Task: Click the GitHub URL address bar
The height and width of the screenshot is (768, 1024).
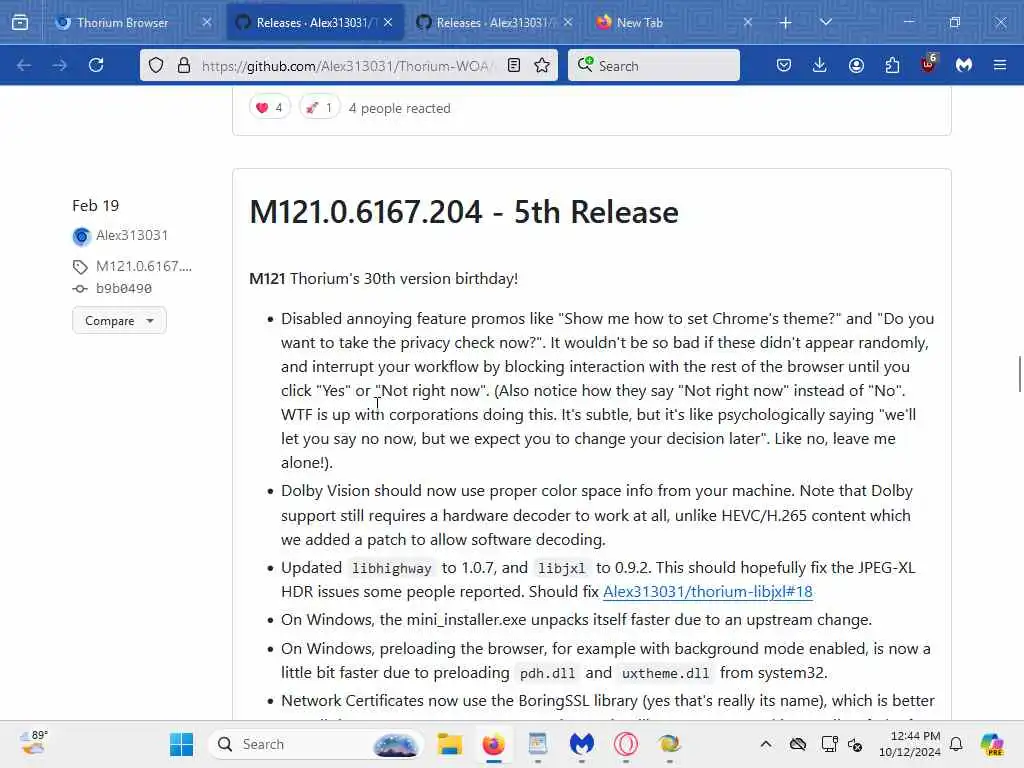Action: click(x=347, y=66)
